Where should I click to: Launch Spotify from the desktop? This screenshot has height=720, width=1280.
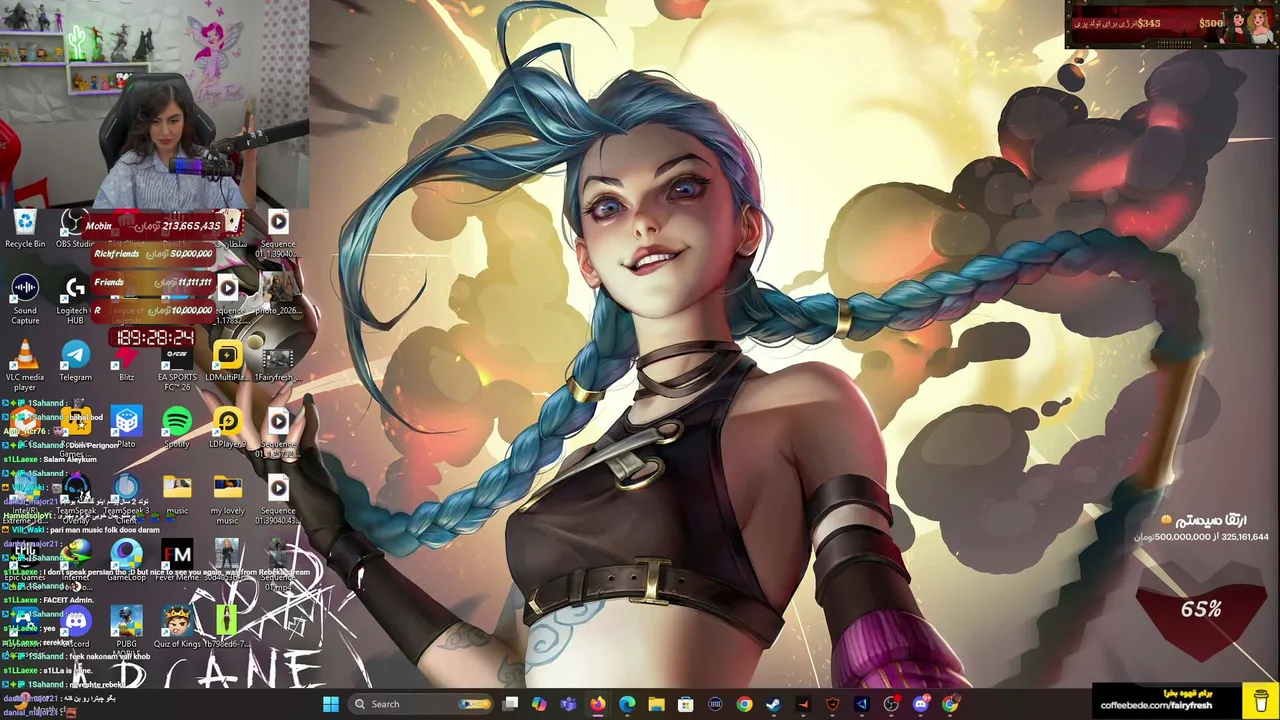point(177,428)
